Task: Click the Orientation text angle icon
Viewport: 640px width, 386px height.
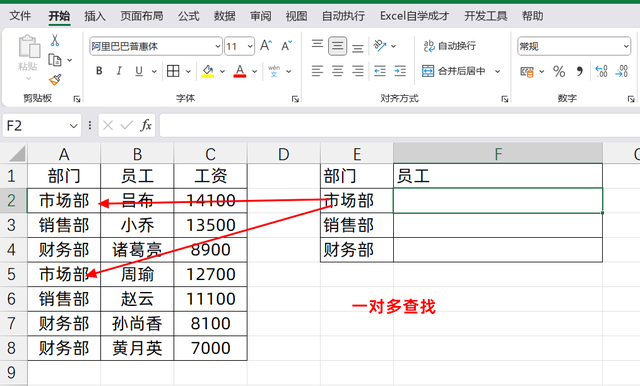Action: [x=380, y=45]
